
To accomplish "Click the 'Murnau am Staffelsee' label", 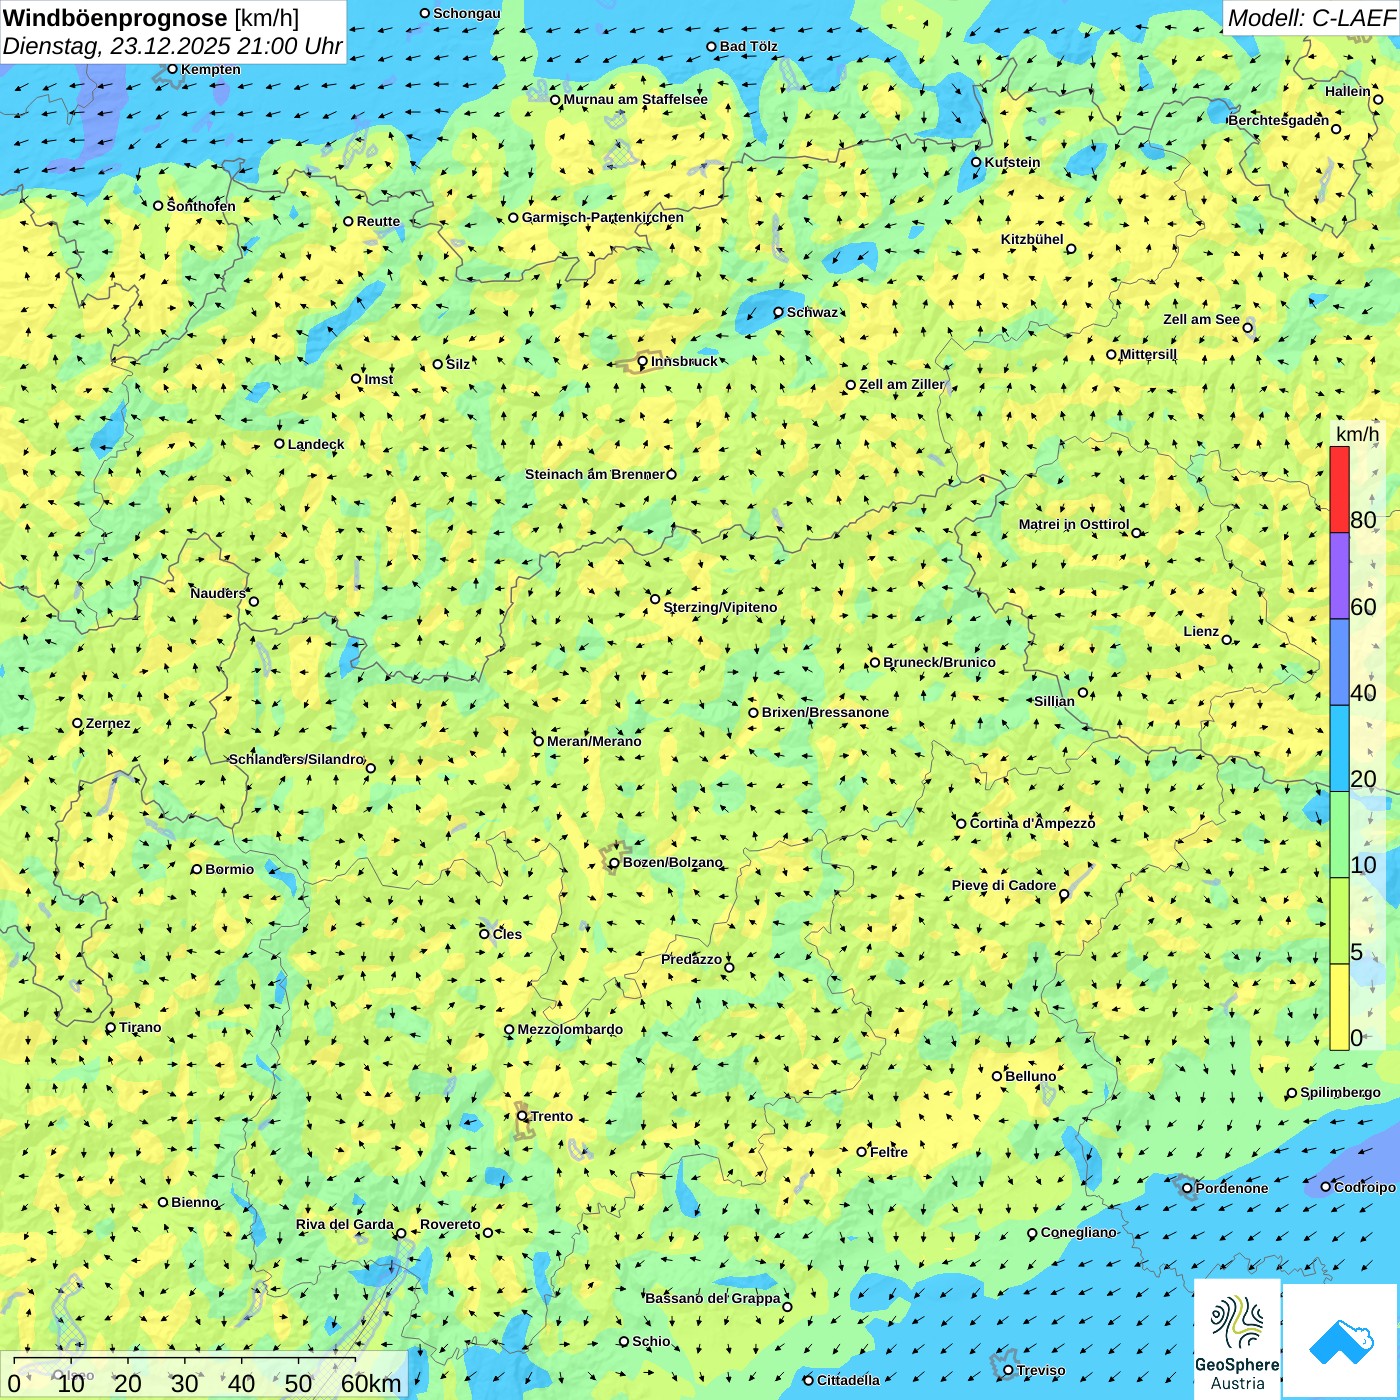I will point(636,99).
